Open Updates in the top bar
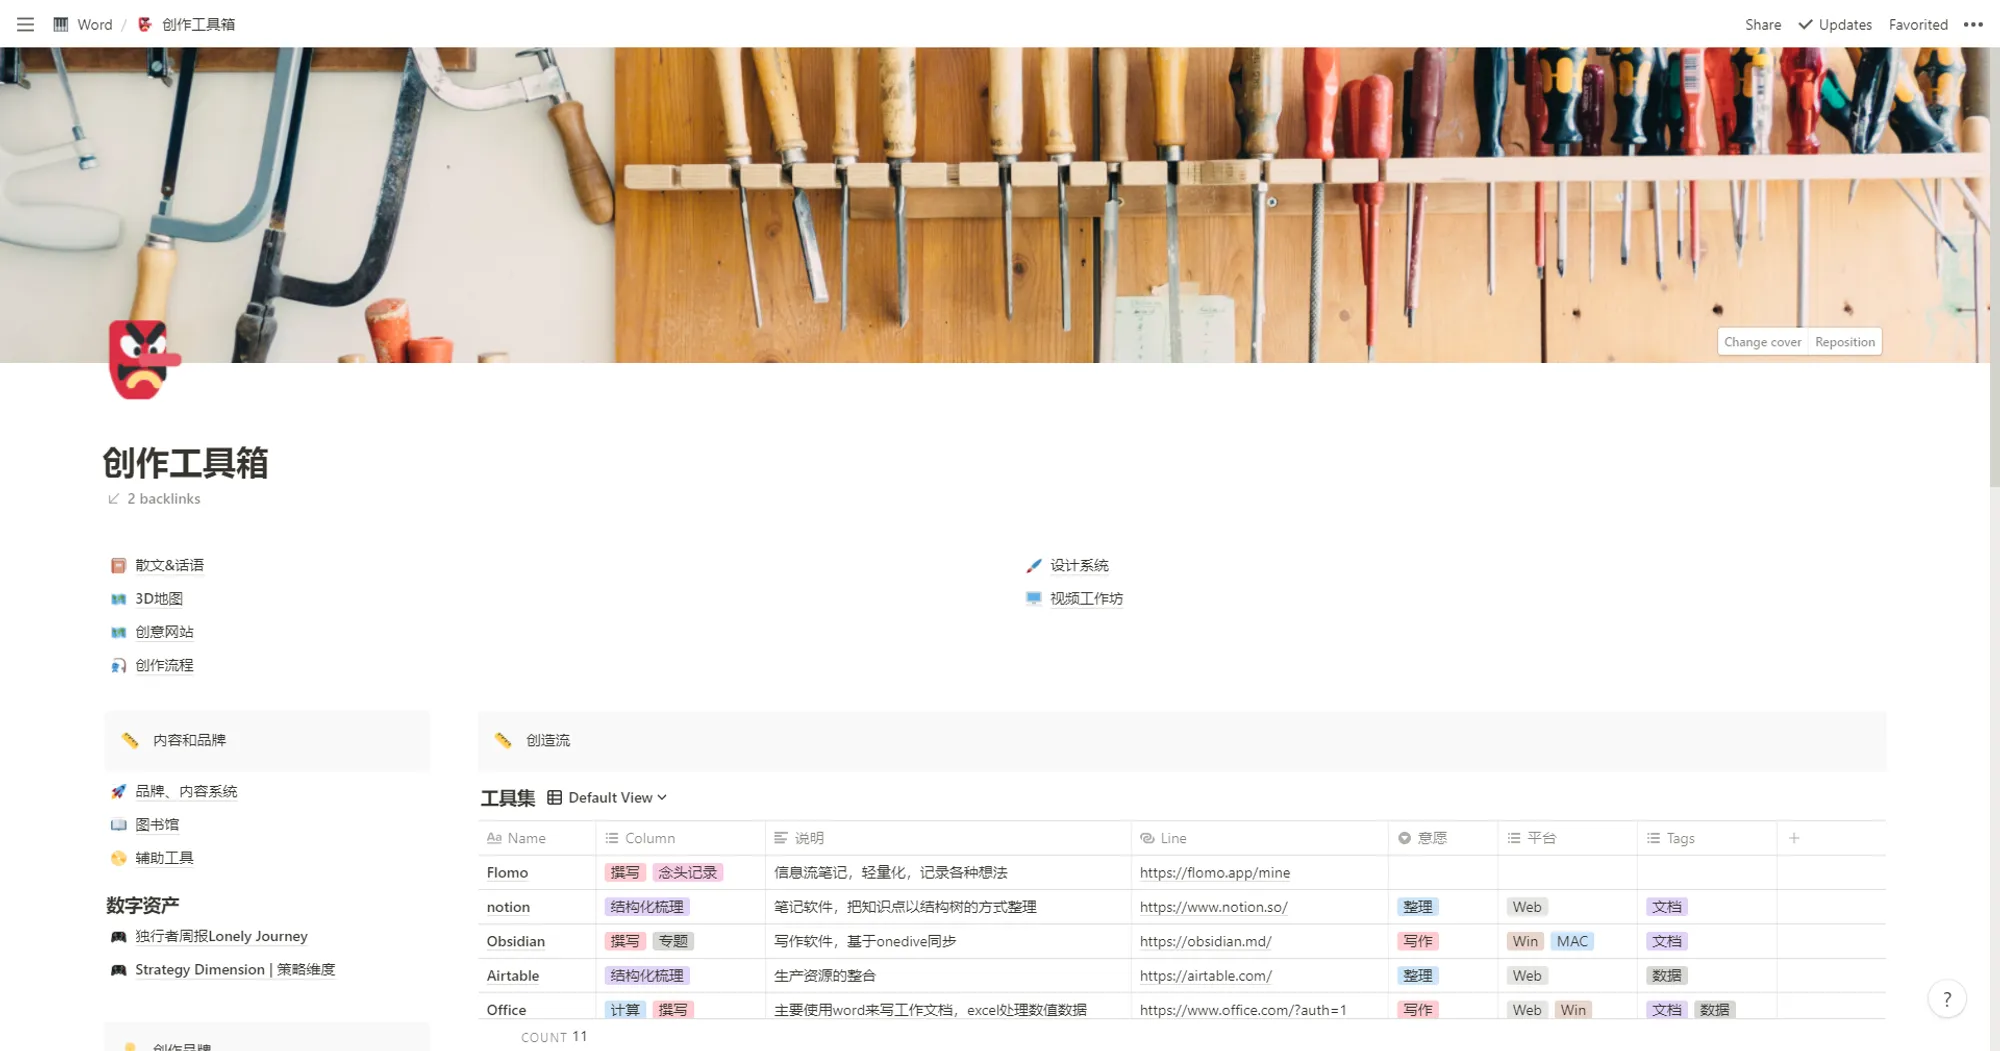 [1835, 24]
